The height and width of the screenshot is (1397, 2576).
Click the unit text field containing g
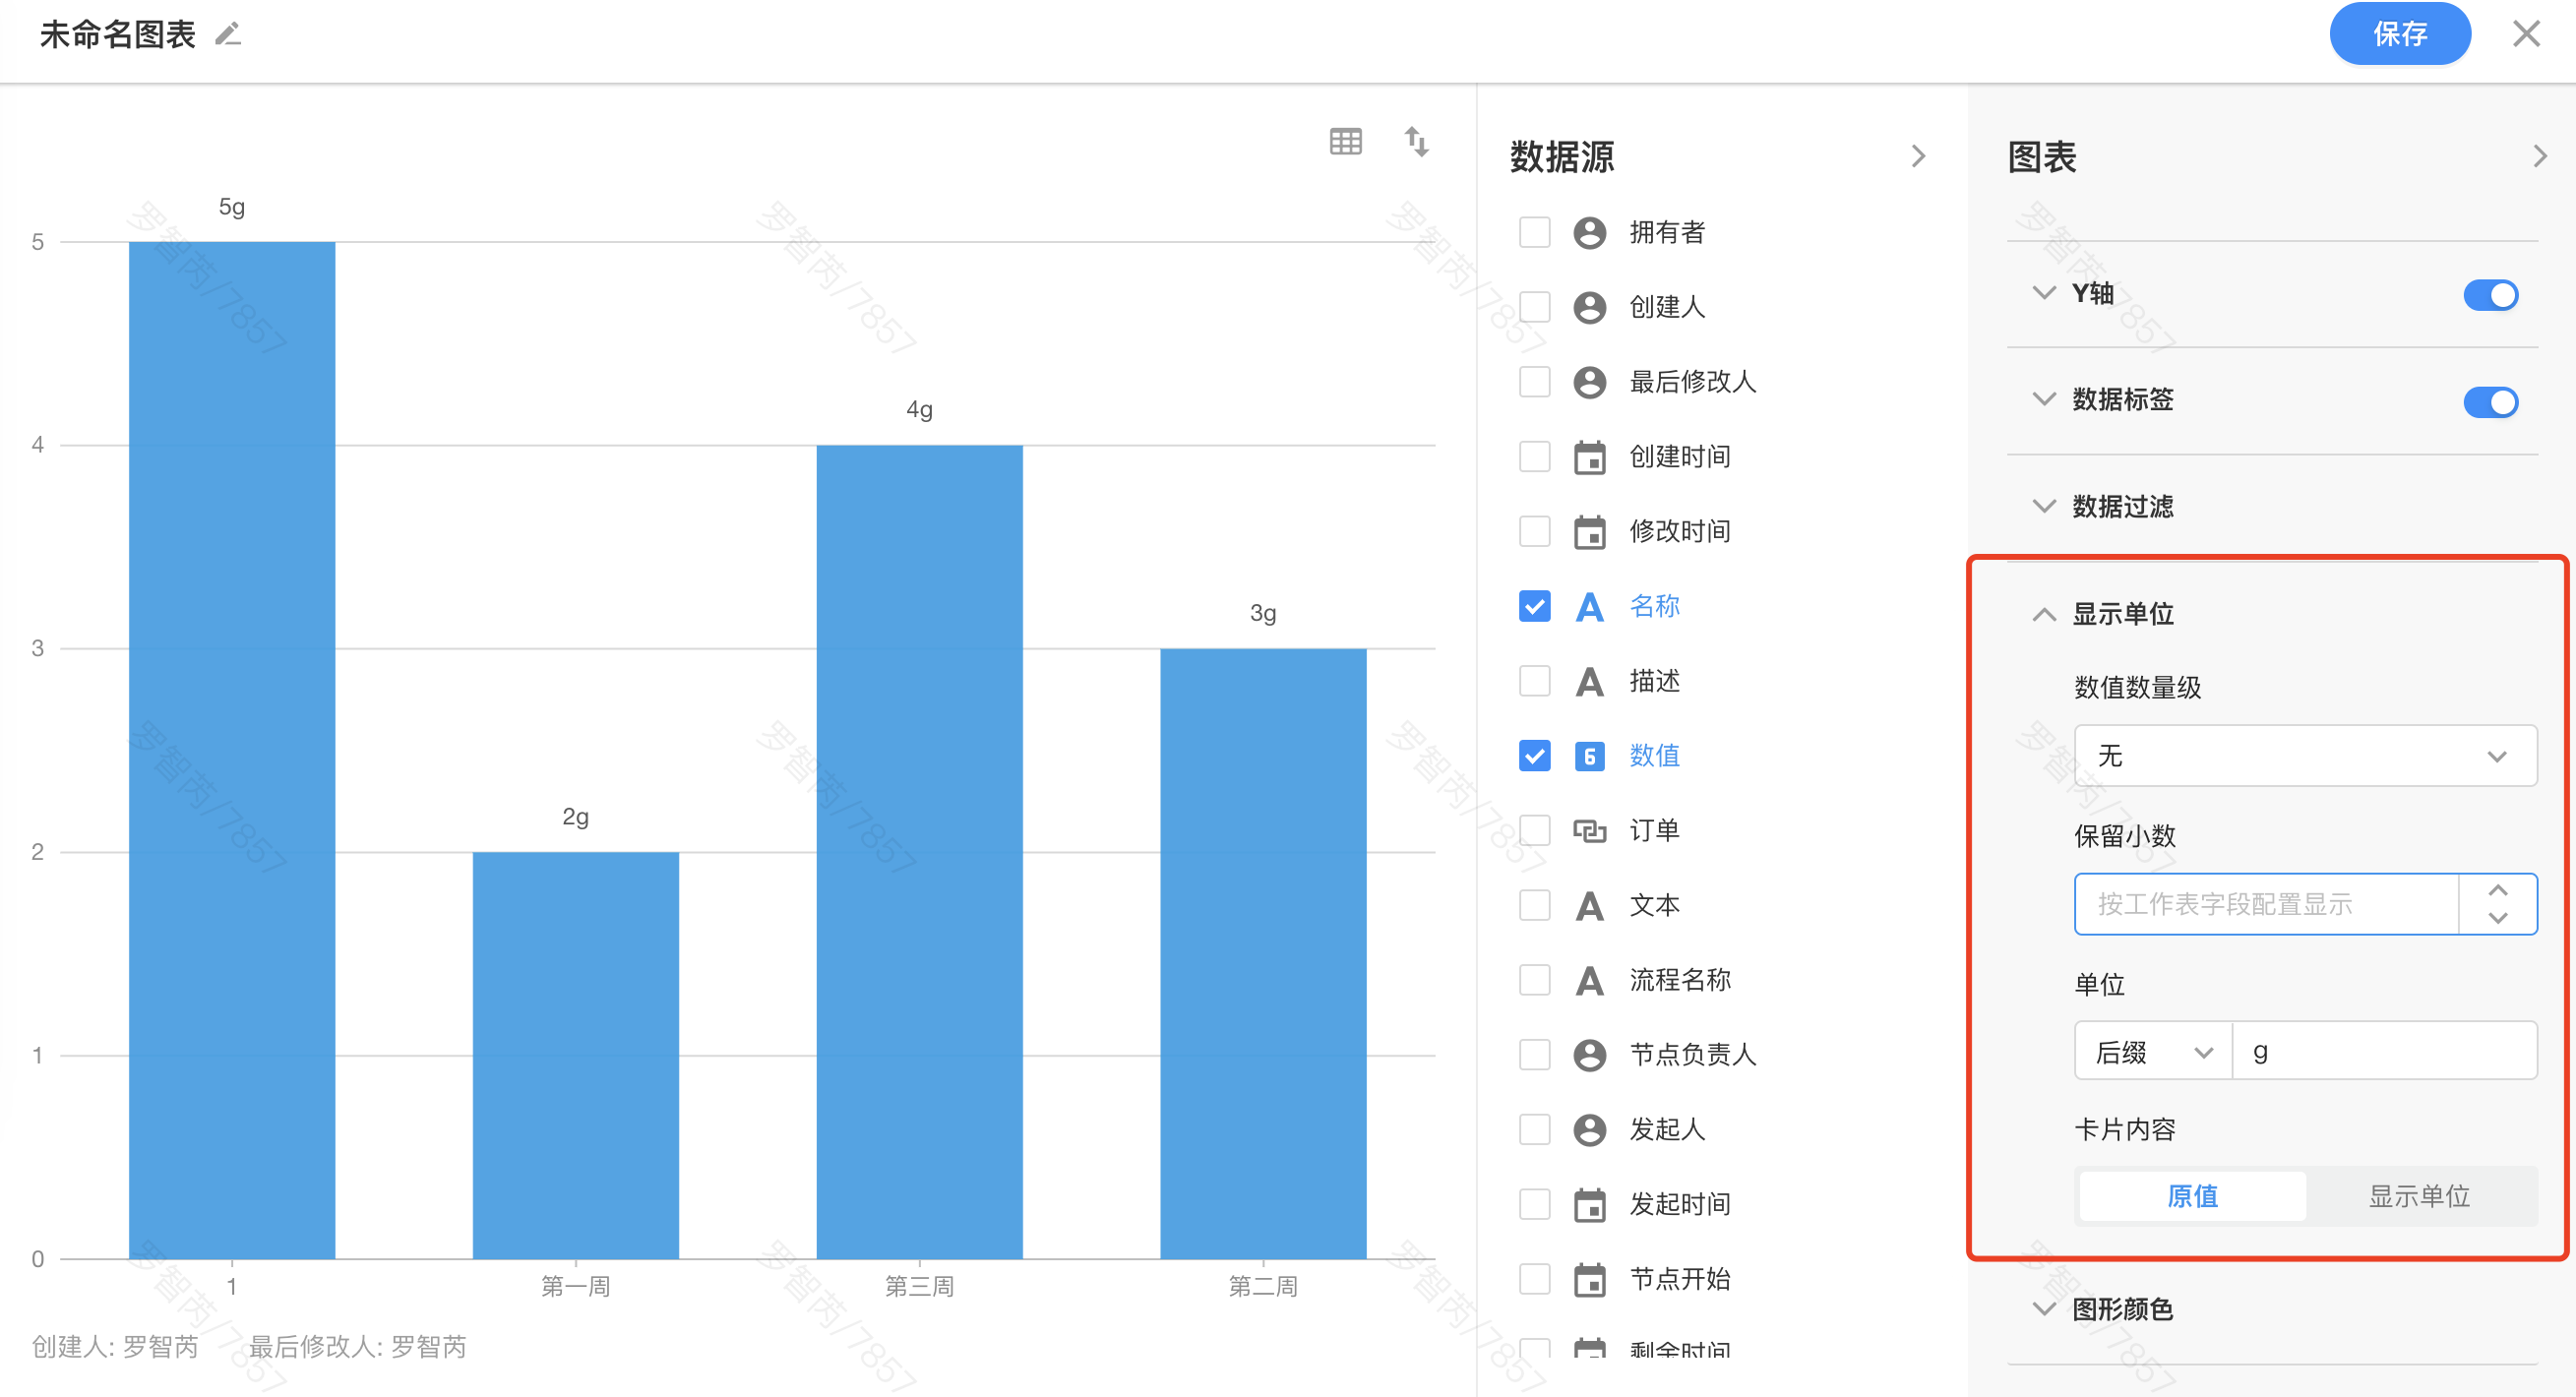coord(2384,1052)
